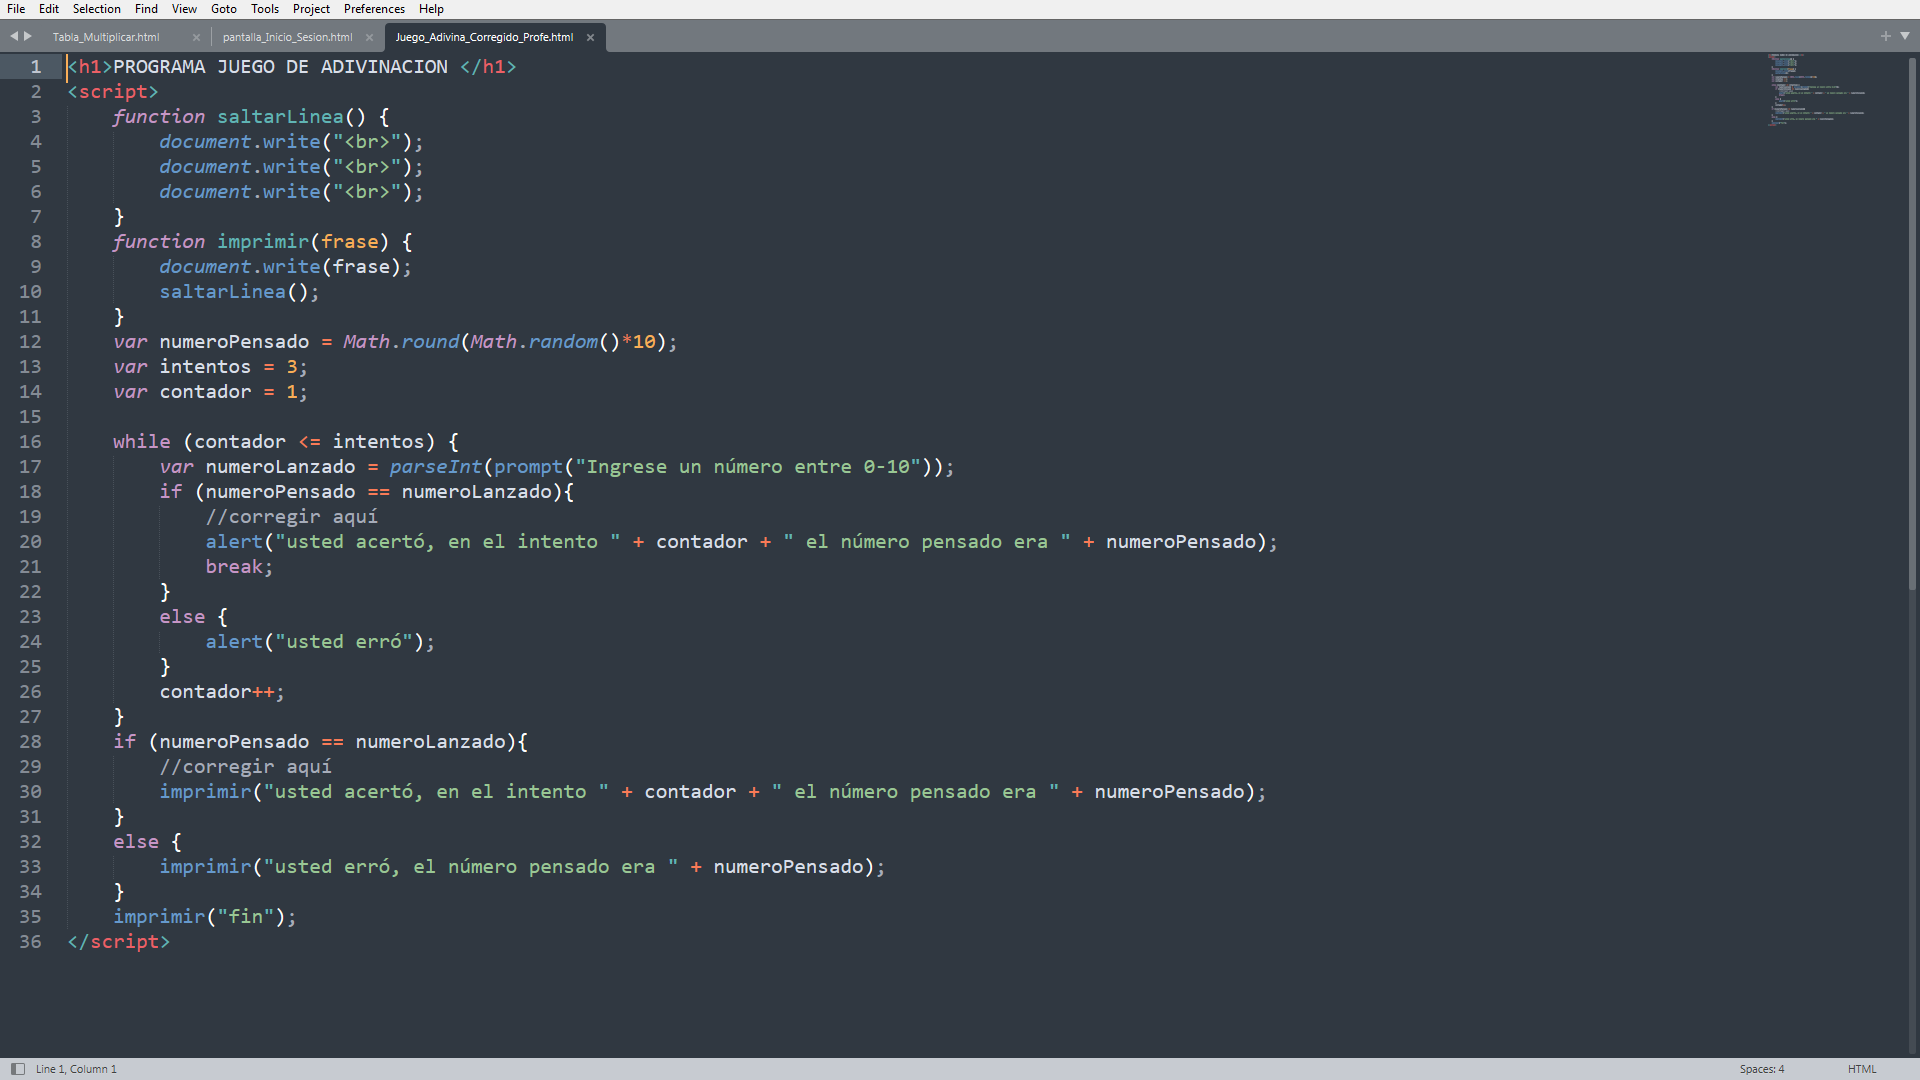Screen dimensions: 1920x1080
Task: Close the pantalla_Inicio_Sesion.html tab
Action: pos(369,37)
